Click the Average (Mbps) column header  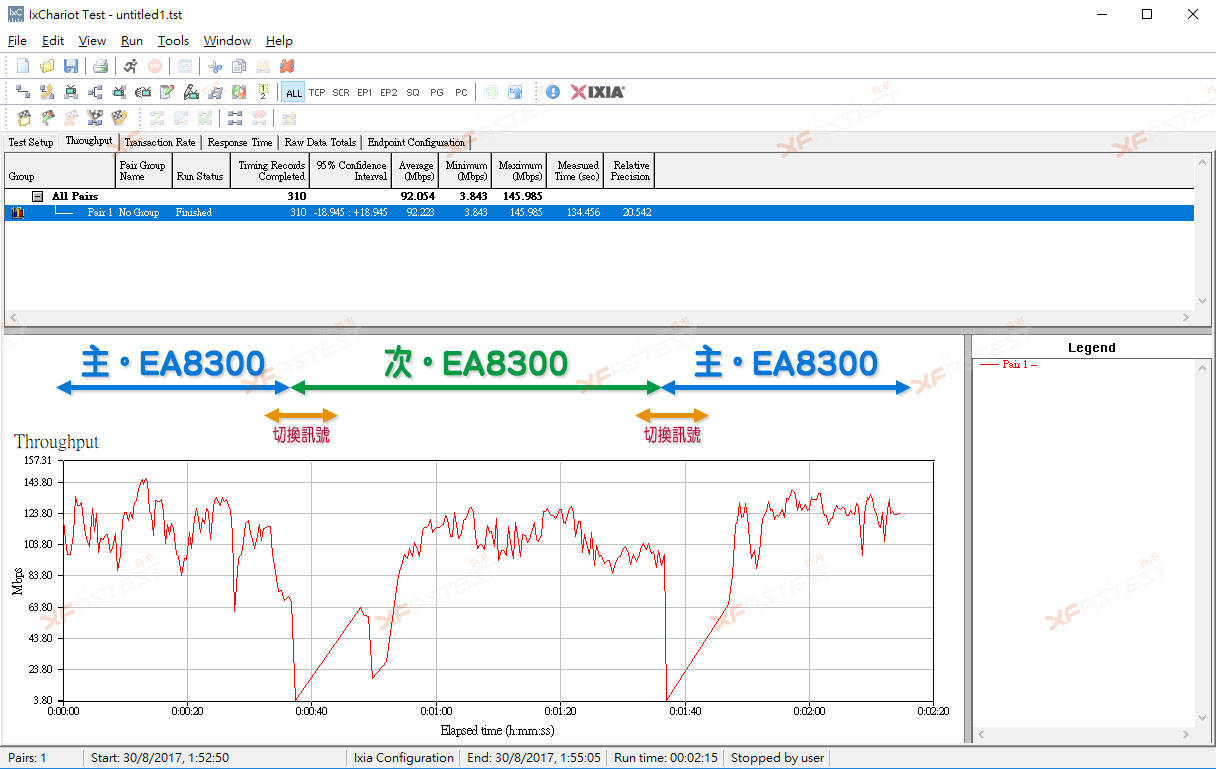[x=415, y=170]
